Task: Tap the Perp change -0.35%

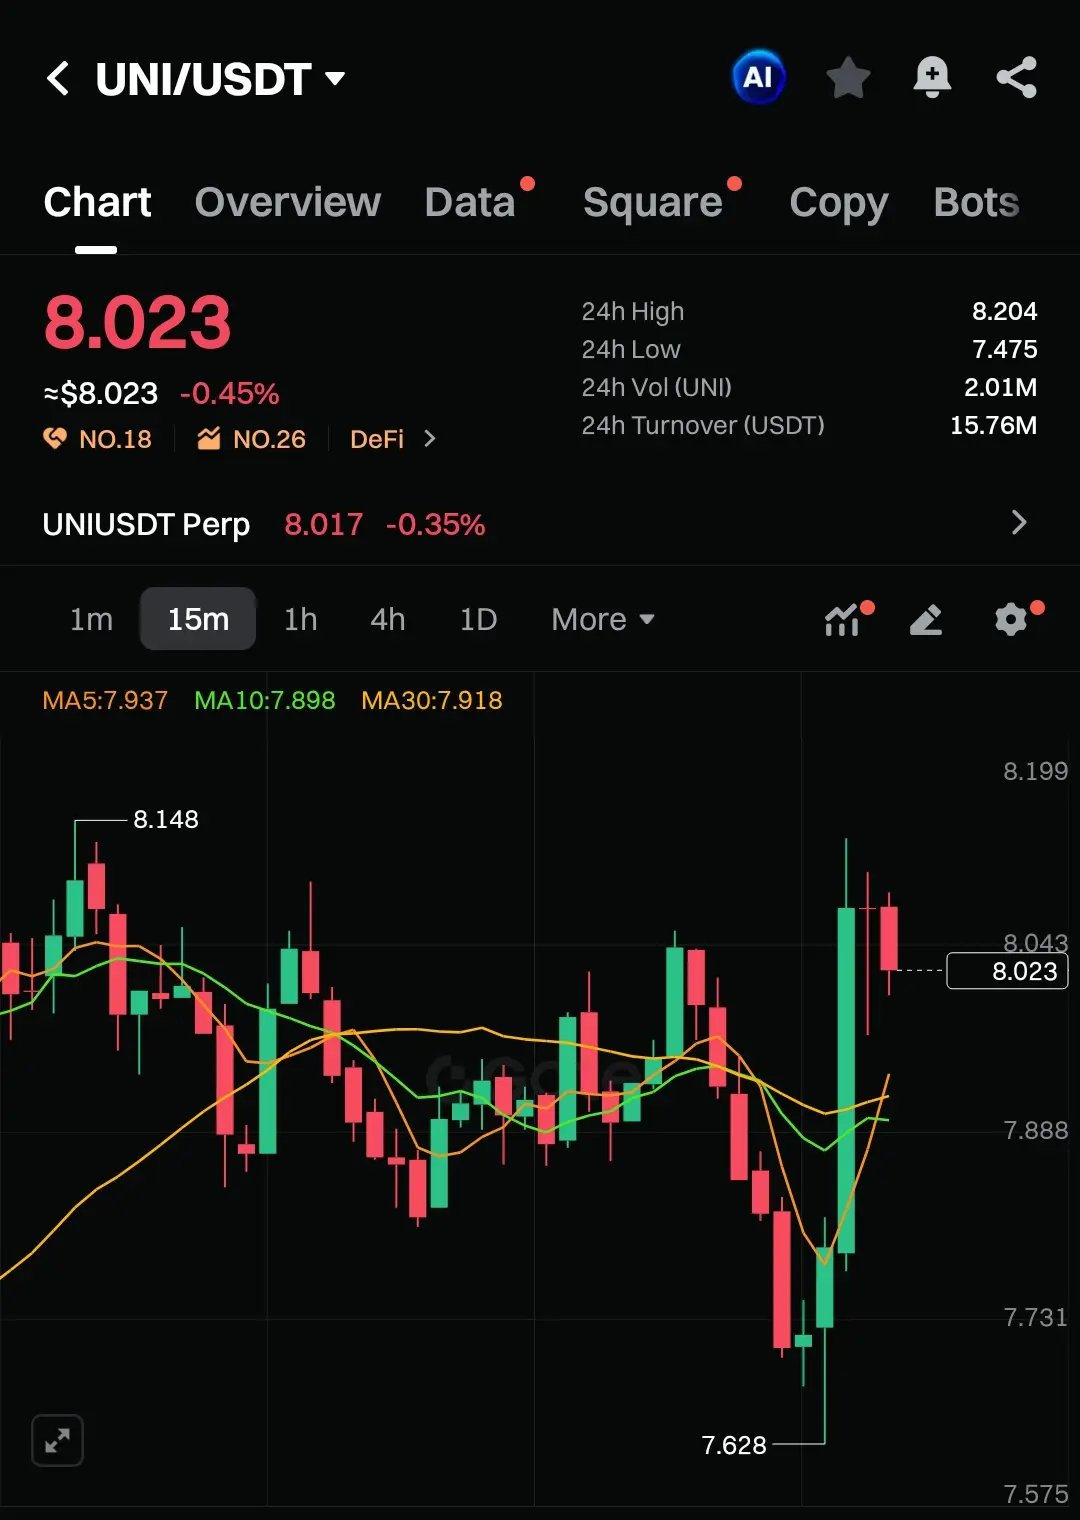Action: click(436, 524)
